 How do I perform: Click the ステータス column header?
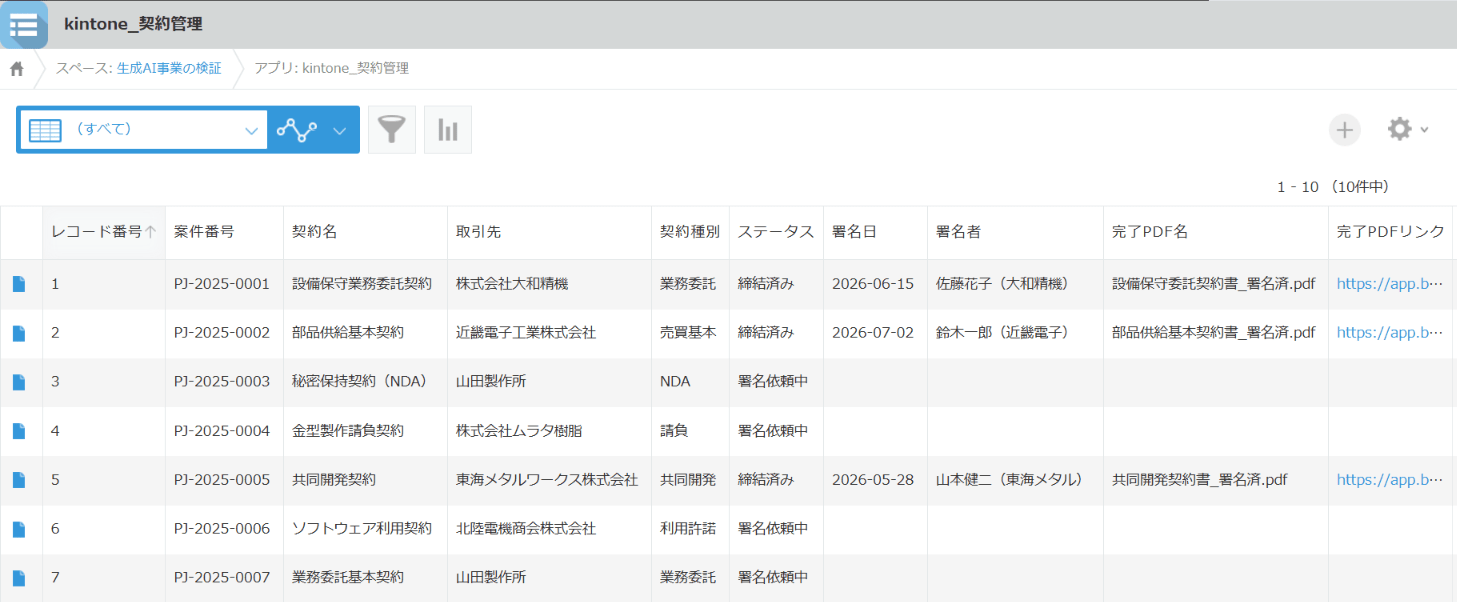[x=775, y=232]
